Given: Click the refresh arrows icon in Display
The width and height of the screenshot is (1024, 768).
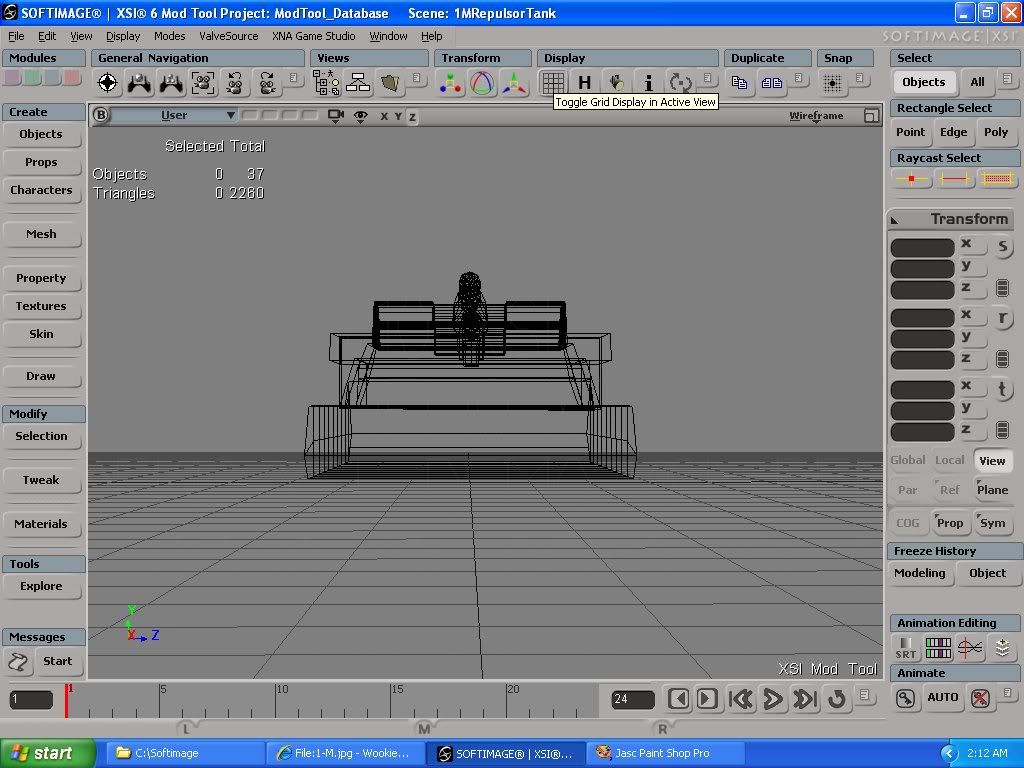Looking at the screenshot, I should pos(680,83).
